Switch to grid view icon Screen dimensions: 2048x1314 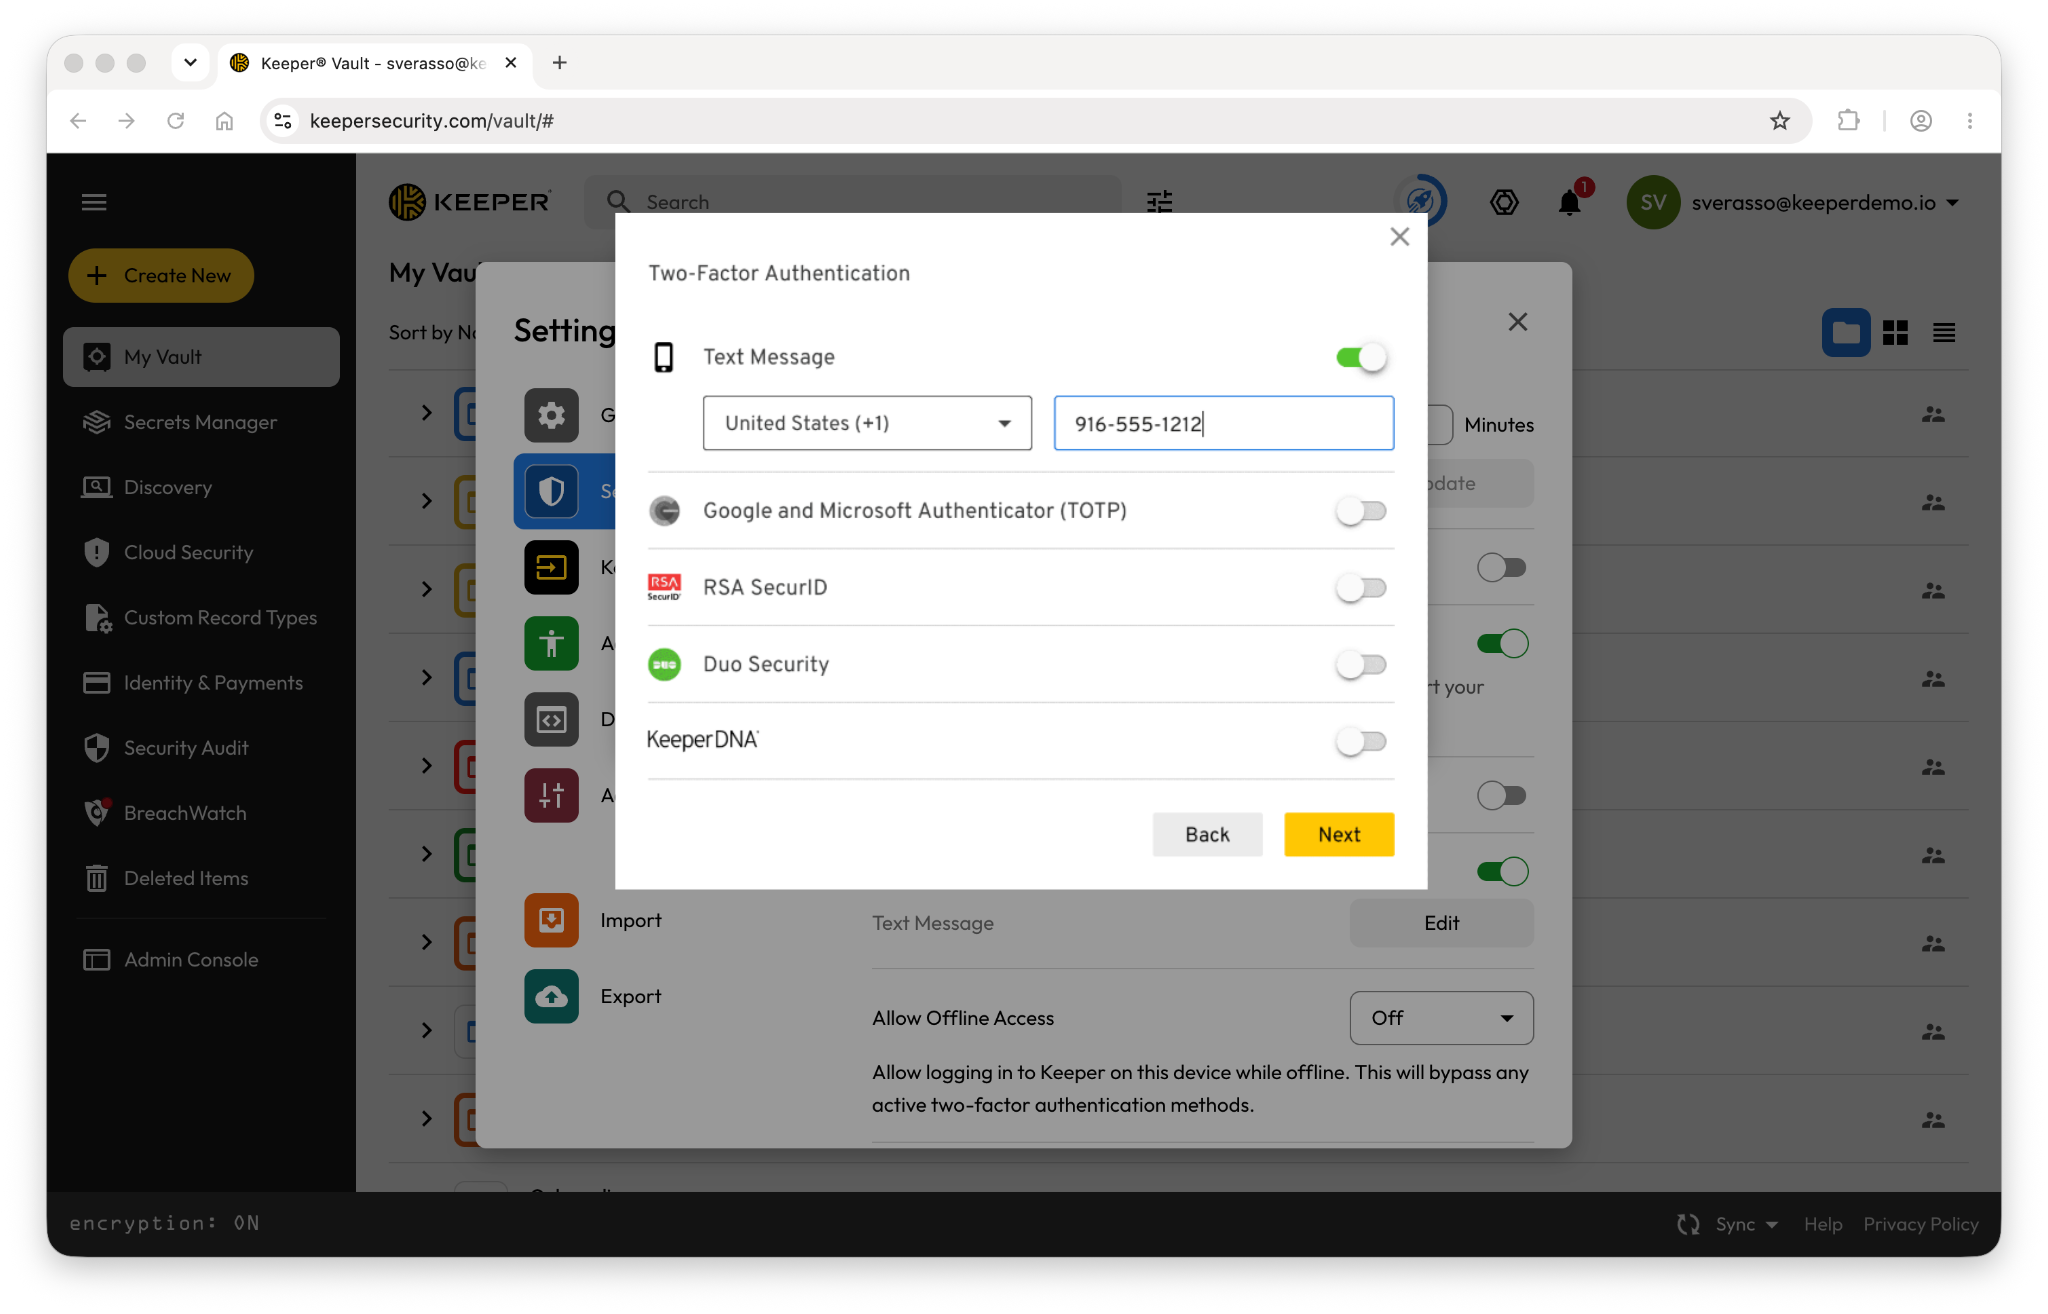pos(1895,333)
